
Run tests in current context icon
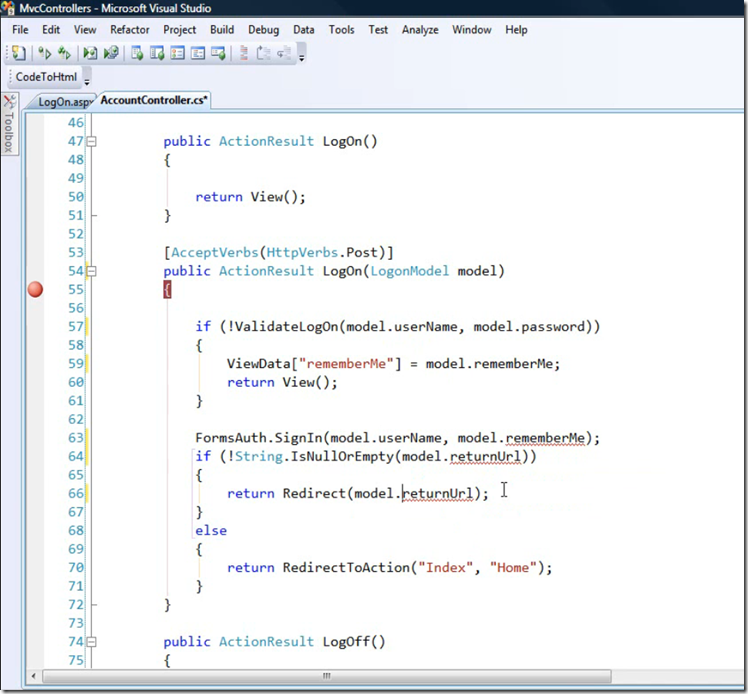(x=44, y=53)
